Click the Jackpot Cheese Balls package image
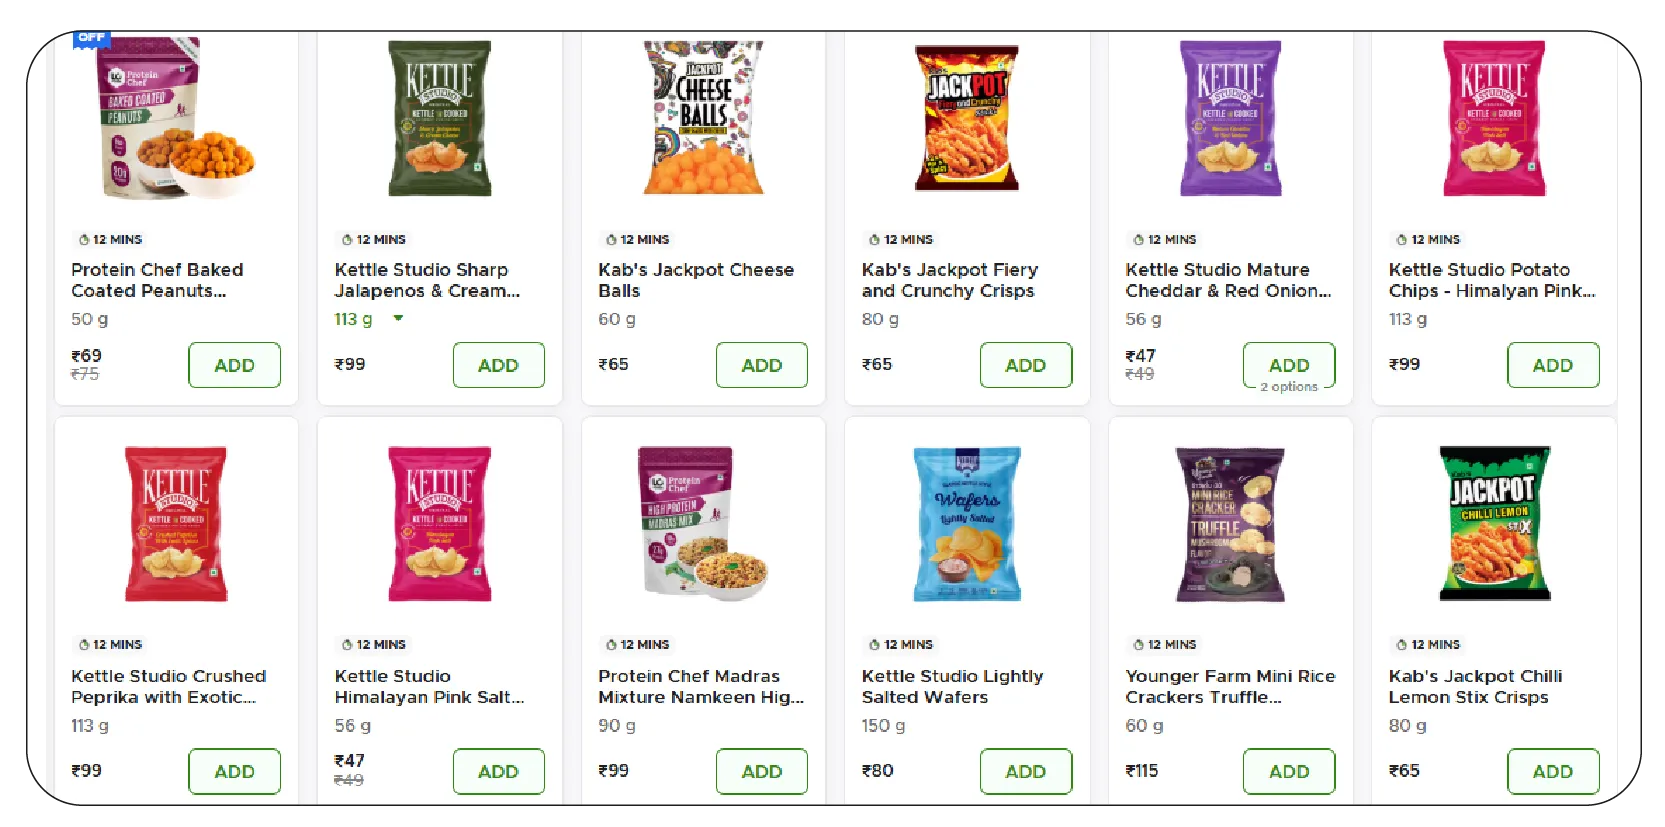Viewport: 1665px width, 827px height. 703,115
